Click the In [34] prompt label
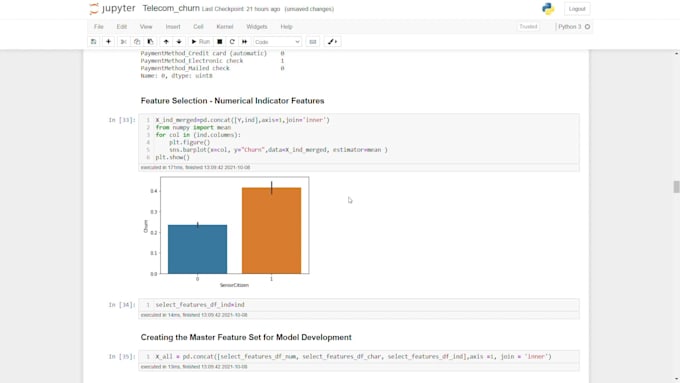 (x=122, y=305)
